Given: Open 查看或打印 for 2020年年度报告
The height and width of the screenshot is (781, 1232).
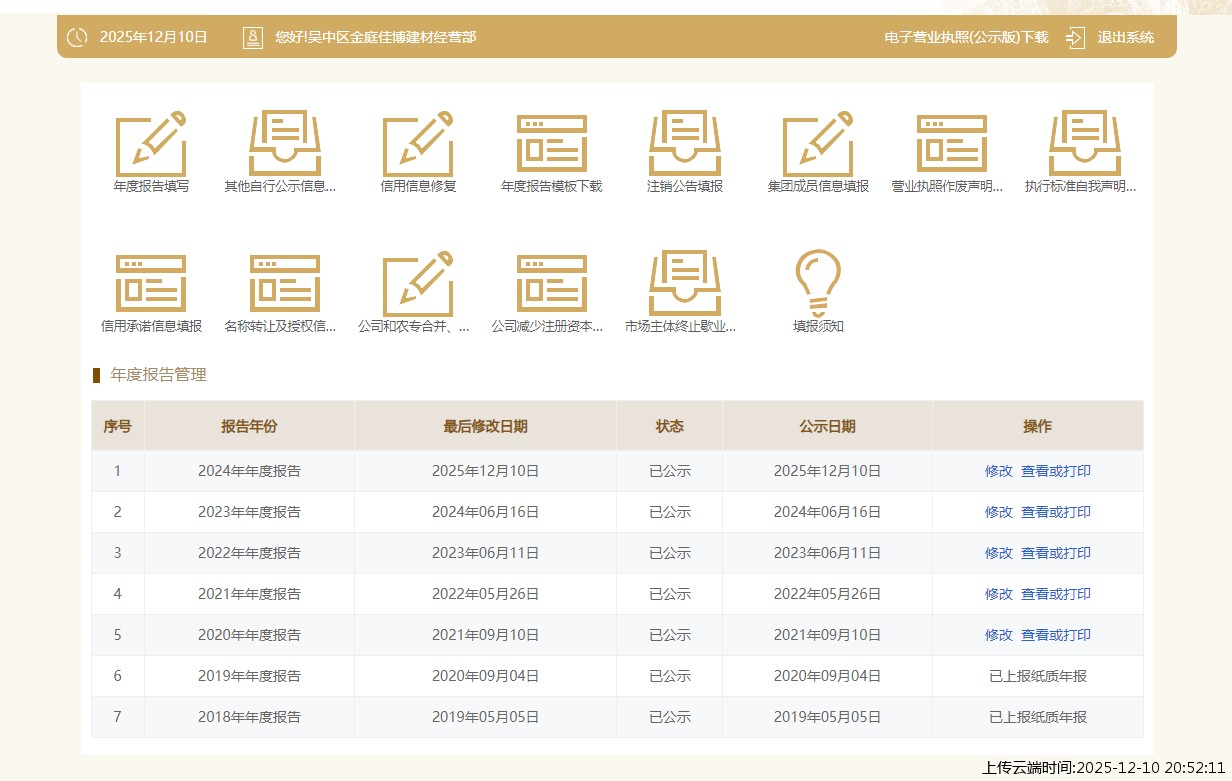Looking at the screenshot, I should click(1055, 635).
